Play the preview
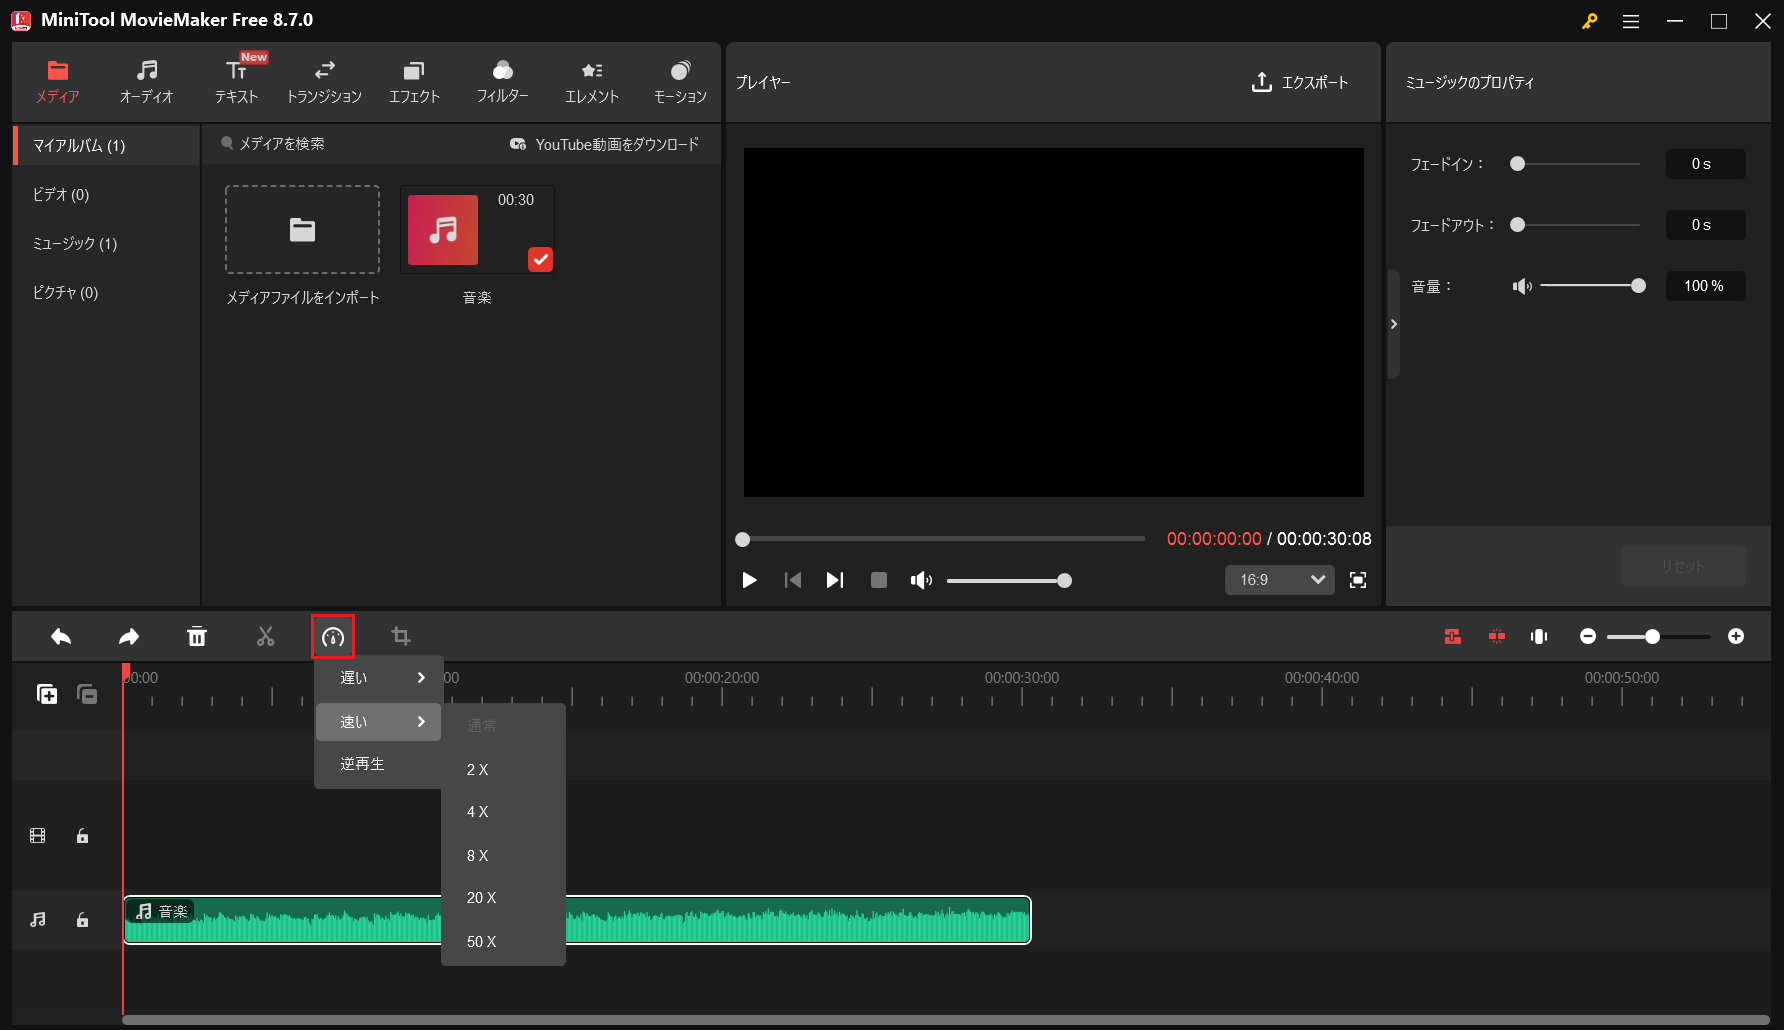 (x=749, y=580)
